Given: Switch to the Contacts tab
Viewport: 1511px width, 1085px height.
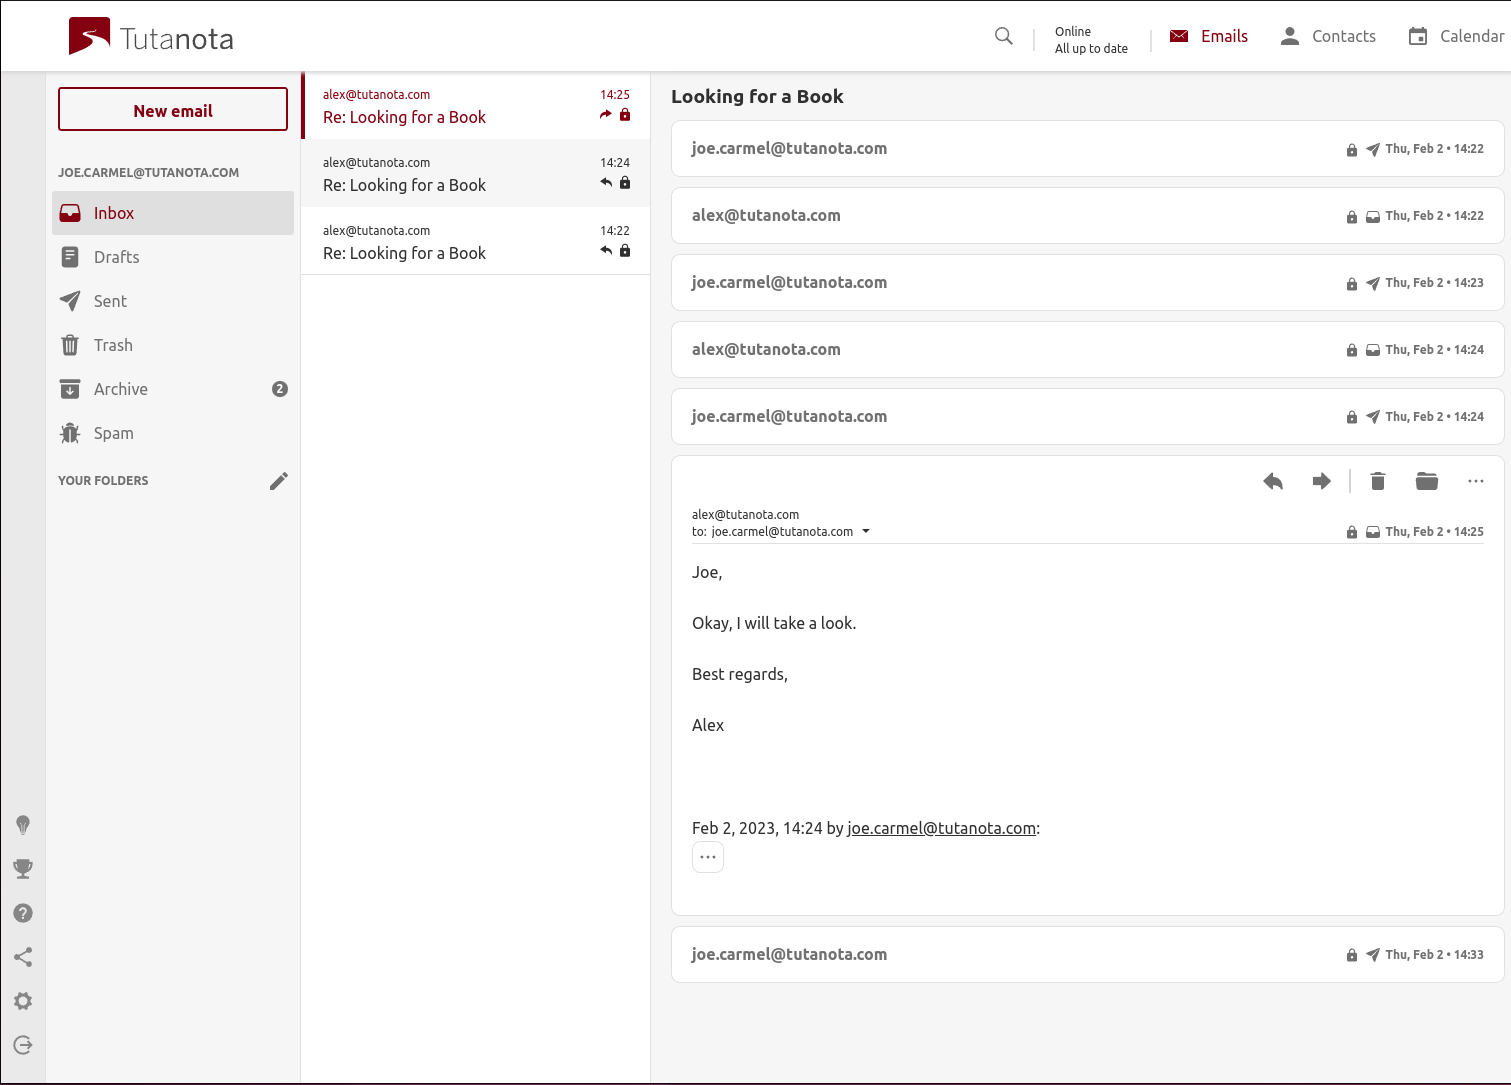Looking at the screenshot, I should click(1328, 37).
